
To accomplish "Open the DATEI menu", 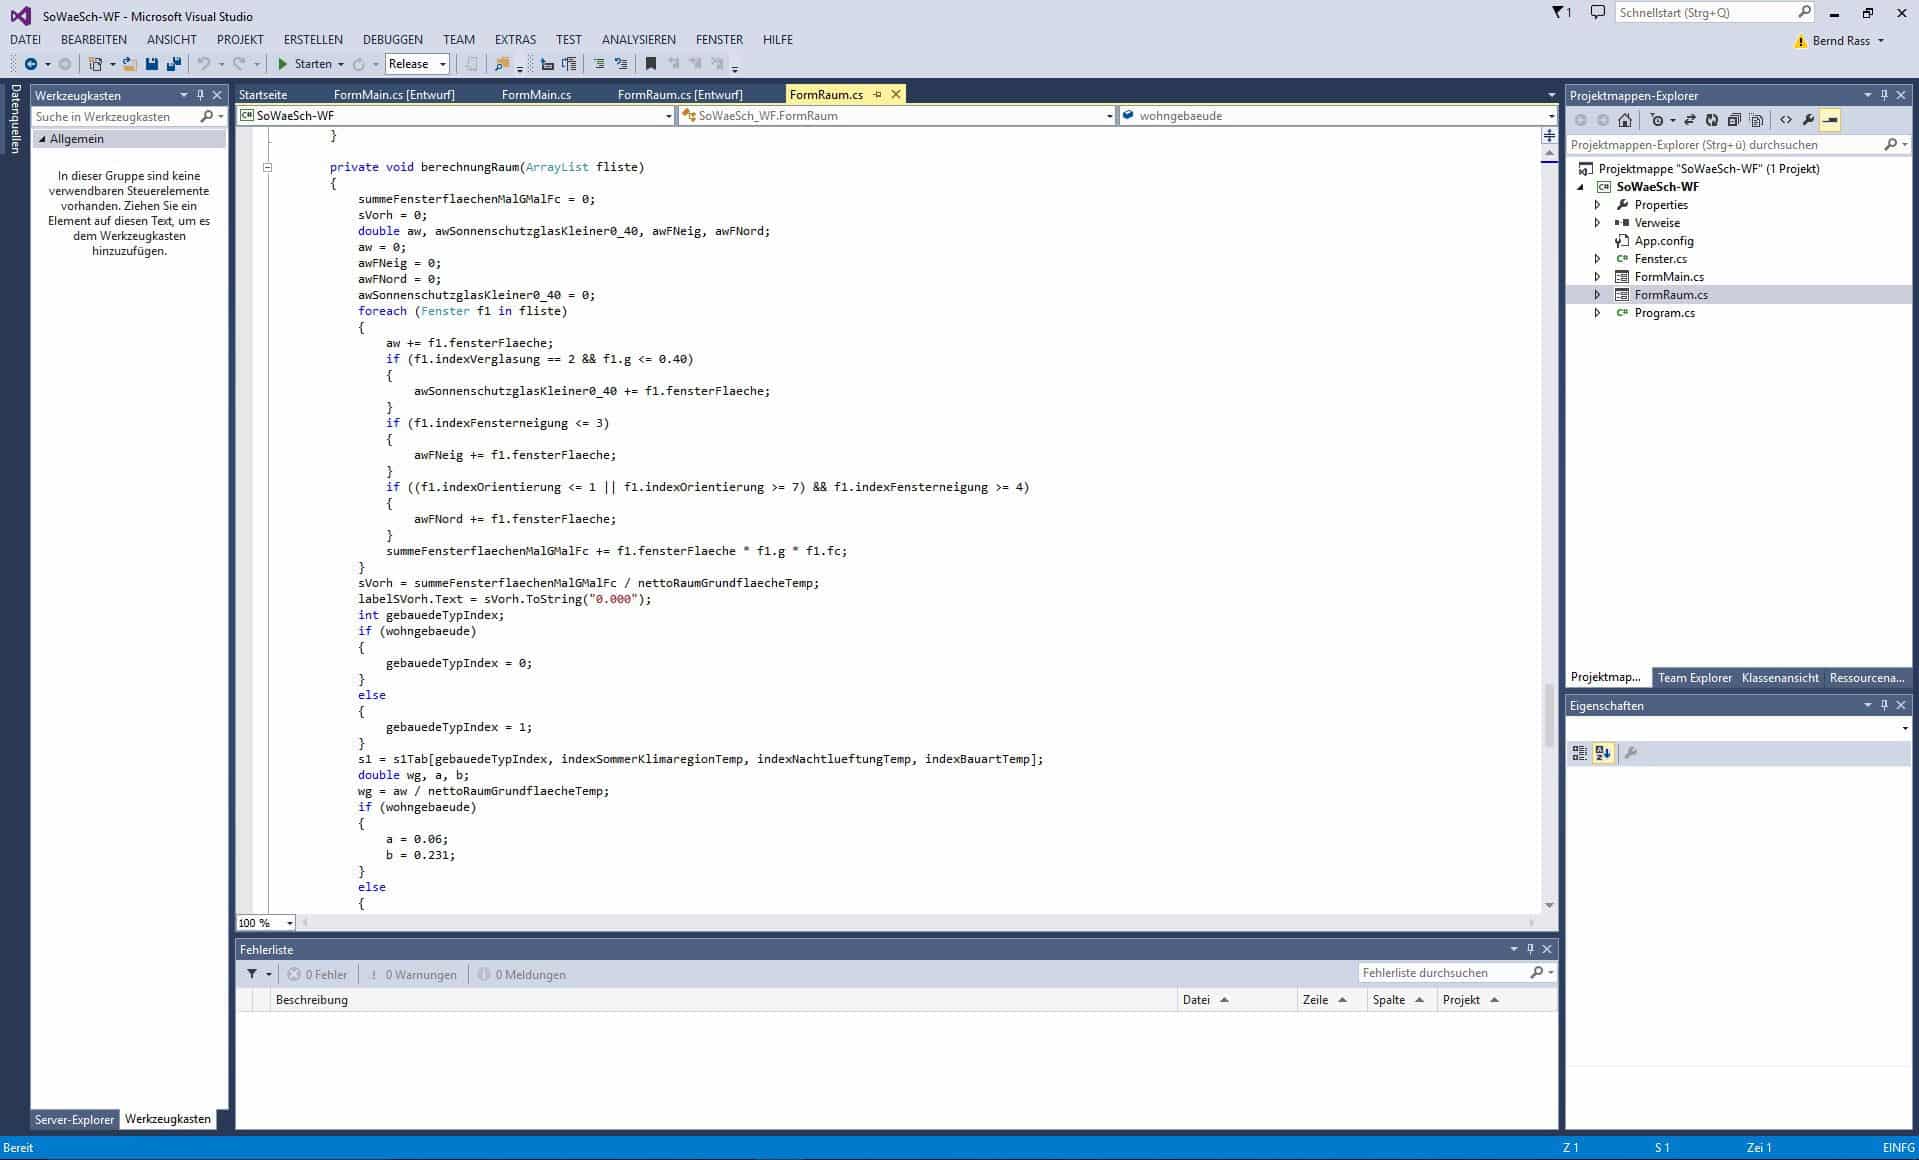I will [x=25, y=40].
